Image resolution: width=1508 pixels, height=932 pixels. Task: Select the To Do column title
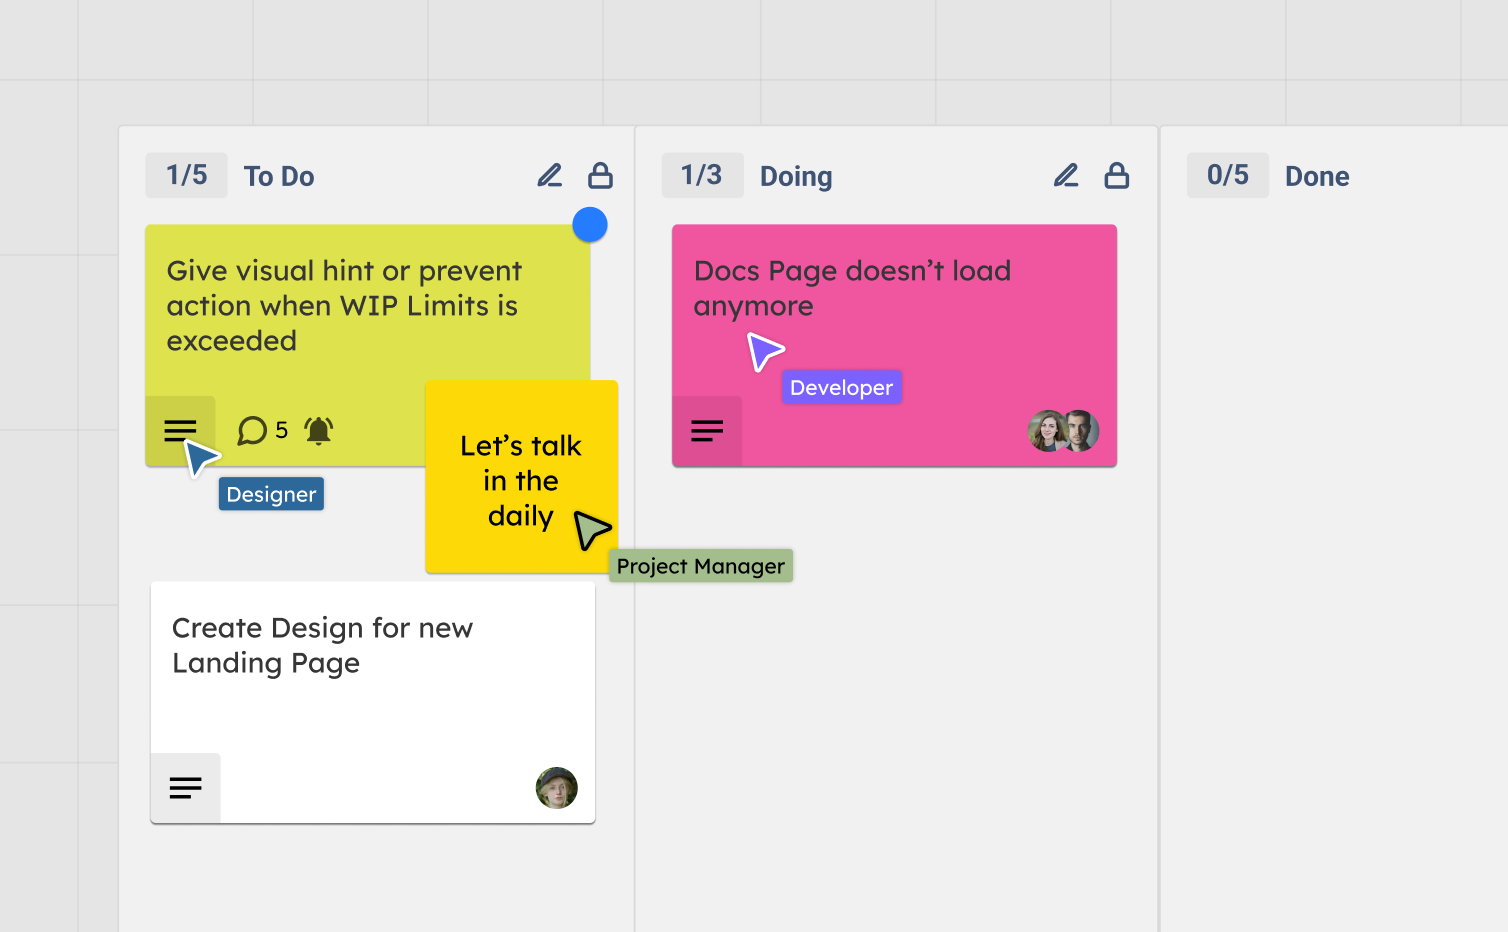click(279, 177)
